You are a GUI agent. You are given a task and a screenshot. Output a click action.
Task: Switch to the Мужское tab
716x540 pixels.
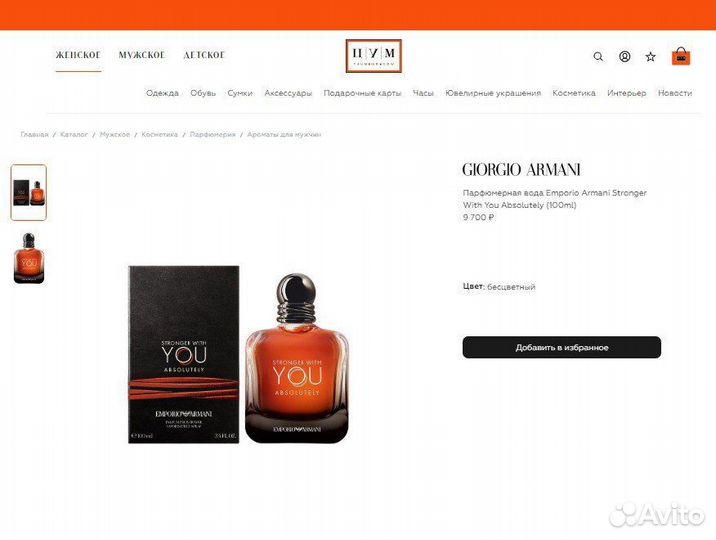[x=142, y=55]
